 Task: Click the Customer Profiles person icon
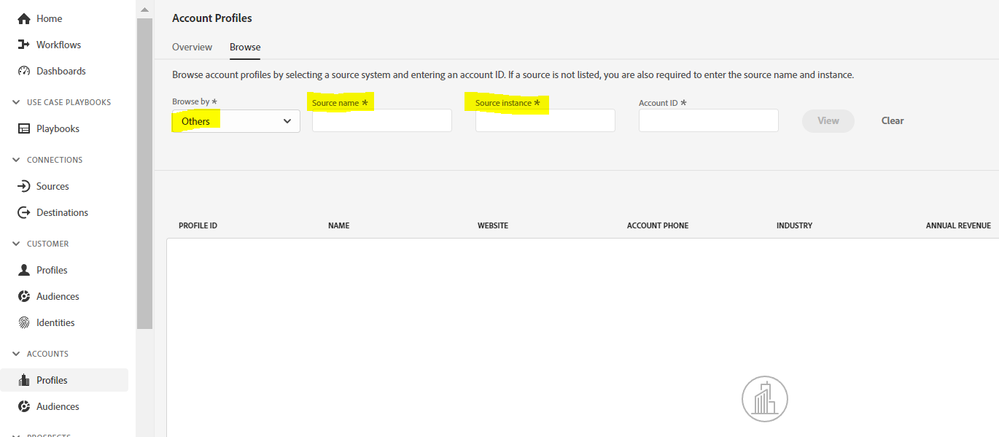[24, 270]
